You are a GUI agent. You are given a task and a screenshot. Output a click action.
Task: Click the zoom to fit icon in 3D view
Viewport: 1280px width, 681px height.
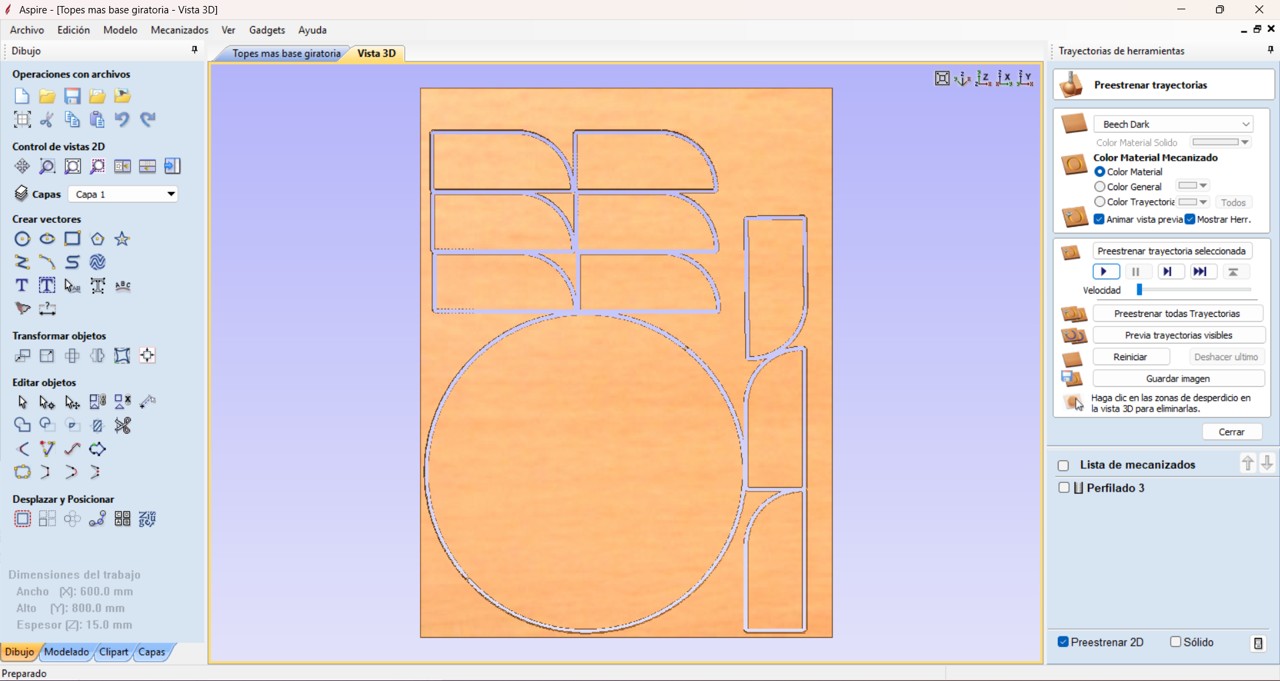942,79
